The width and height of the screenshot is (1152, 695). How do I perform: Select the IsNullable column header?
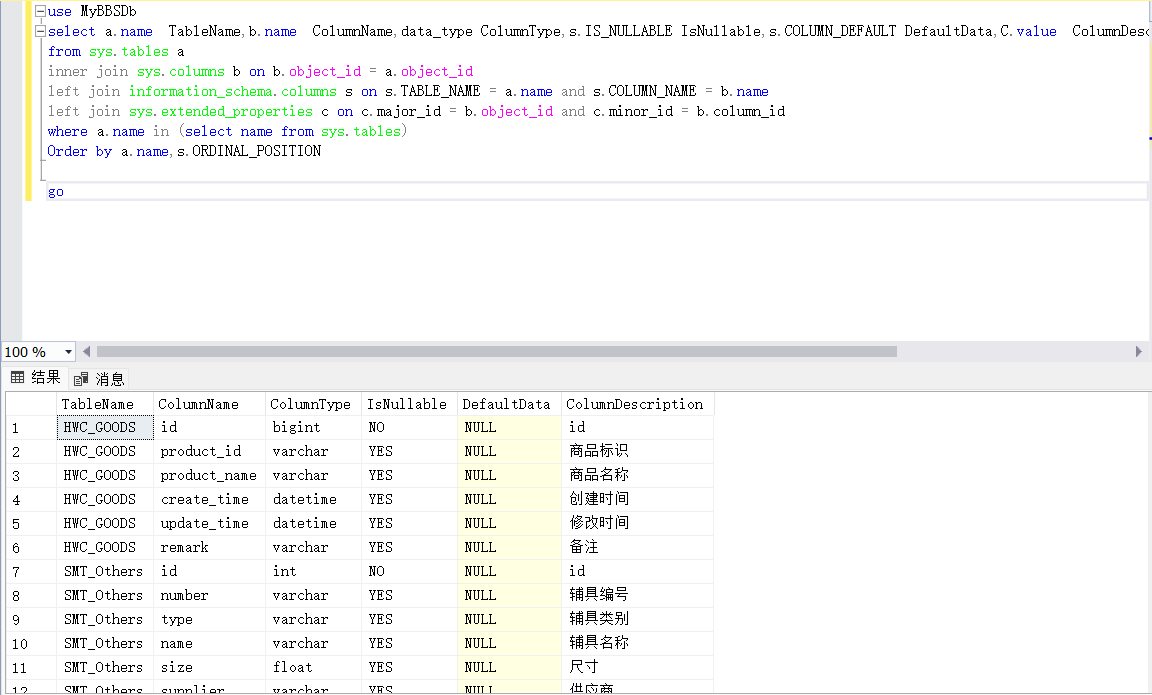410,404
